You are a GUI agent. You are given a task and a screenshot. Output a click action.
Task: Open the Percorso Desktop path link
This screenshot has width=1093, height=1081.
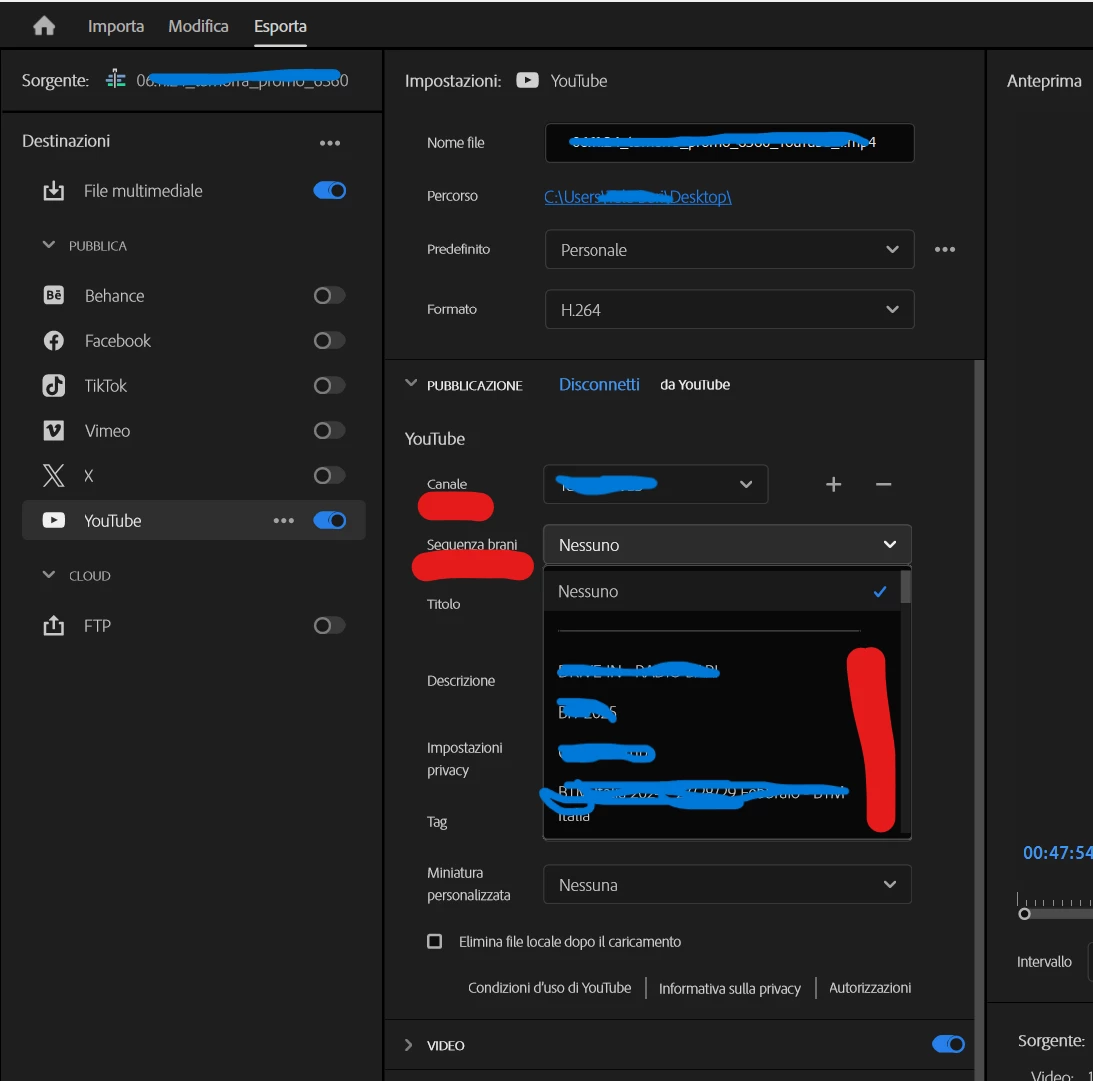tap(638, 197)
